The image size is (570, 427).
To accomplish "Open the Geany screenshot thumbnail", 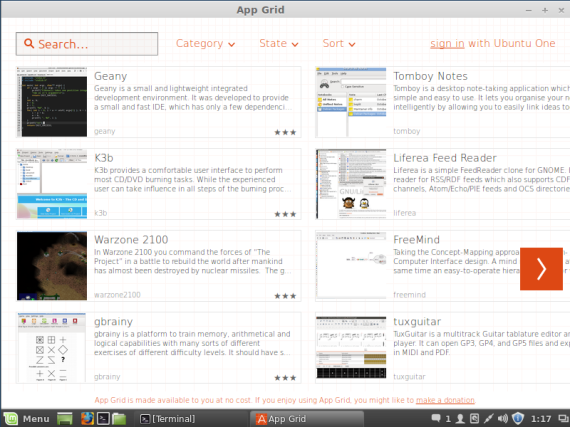I will click(52, 102).
